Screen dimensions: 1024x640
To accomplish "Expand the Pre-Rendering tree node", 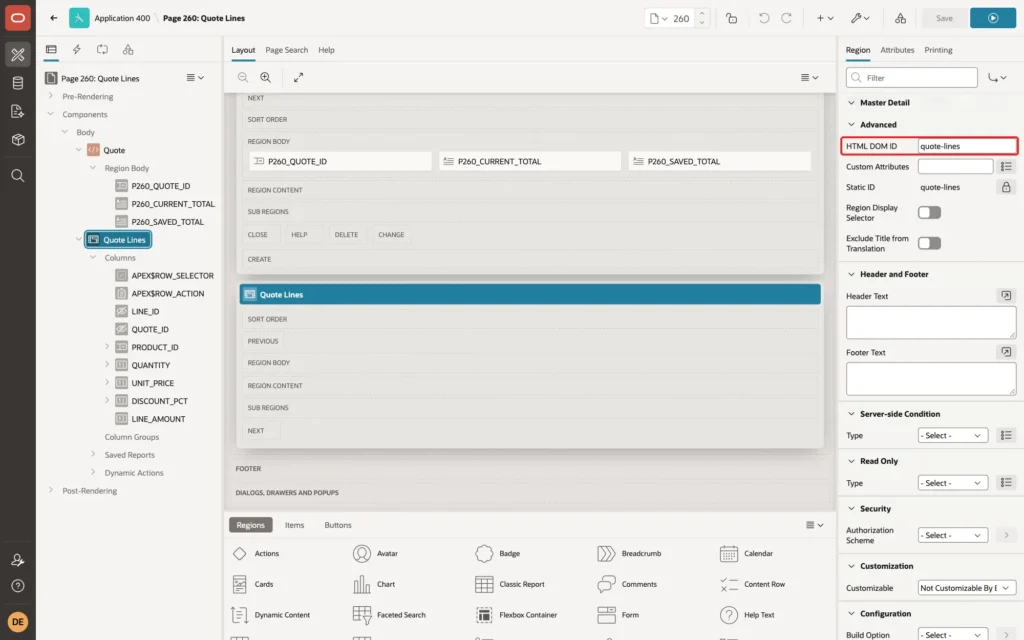I will point(50,96).
